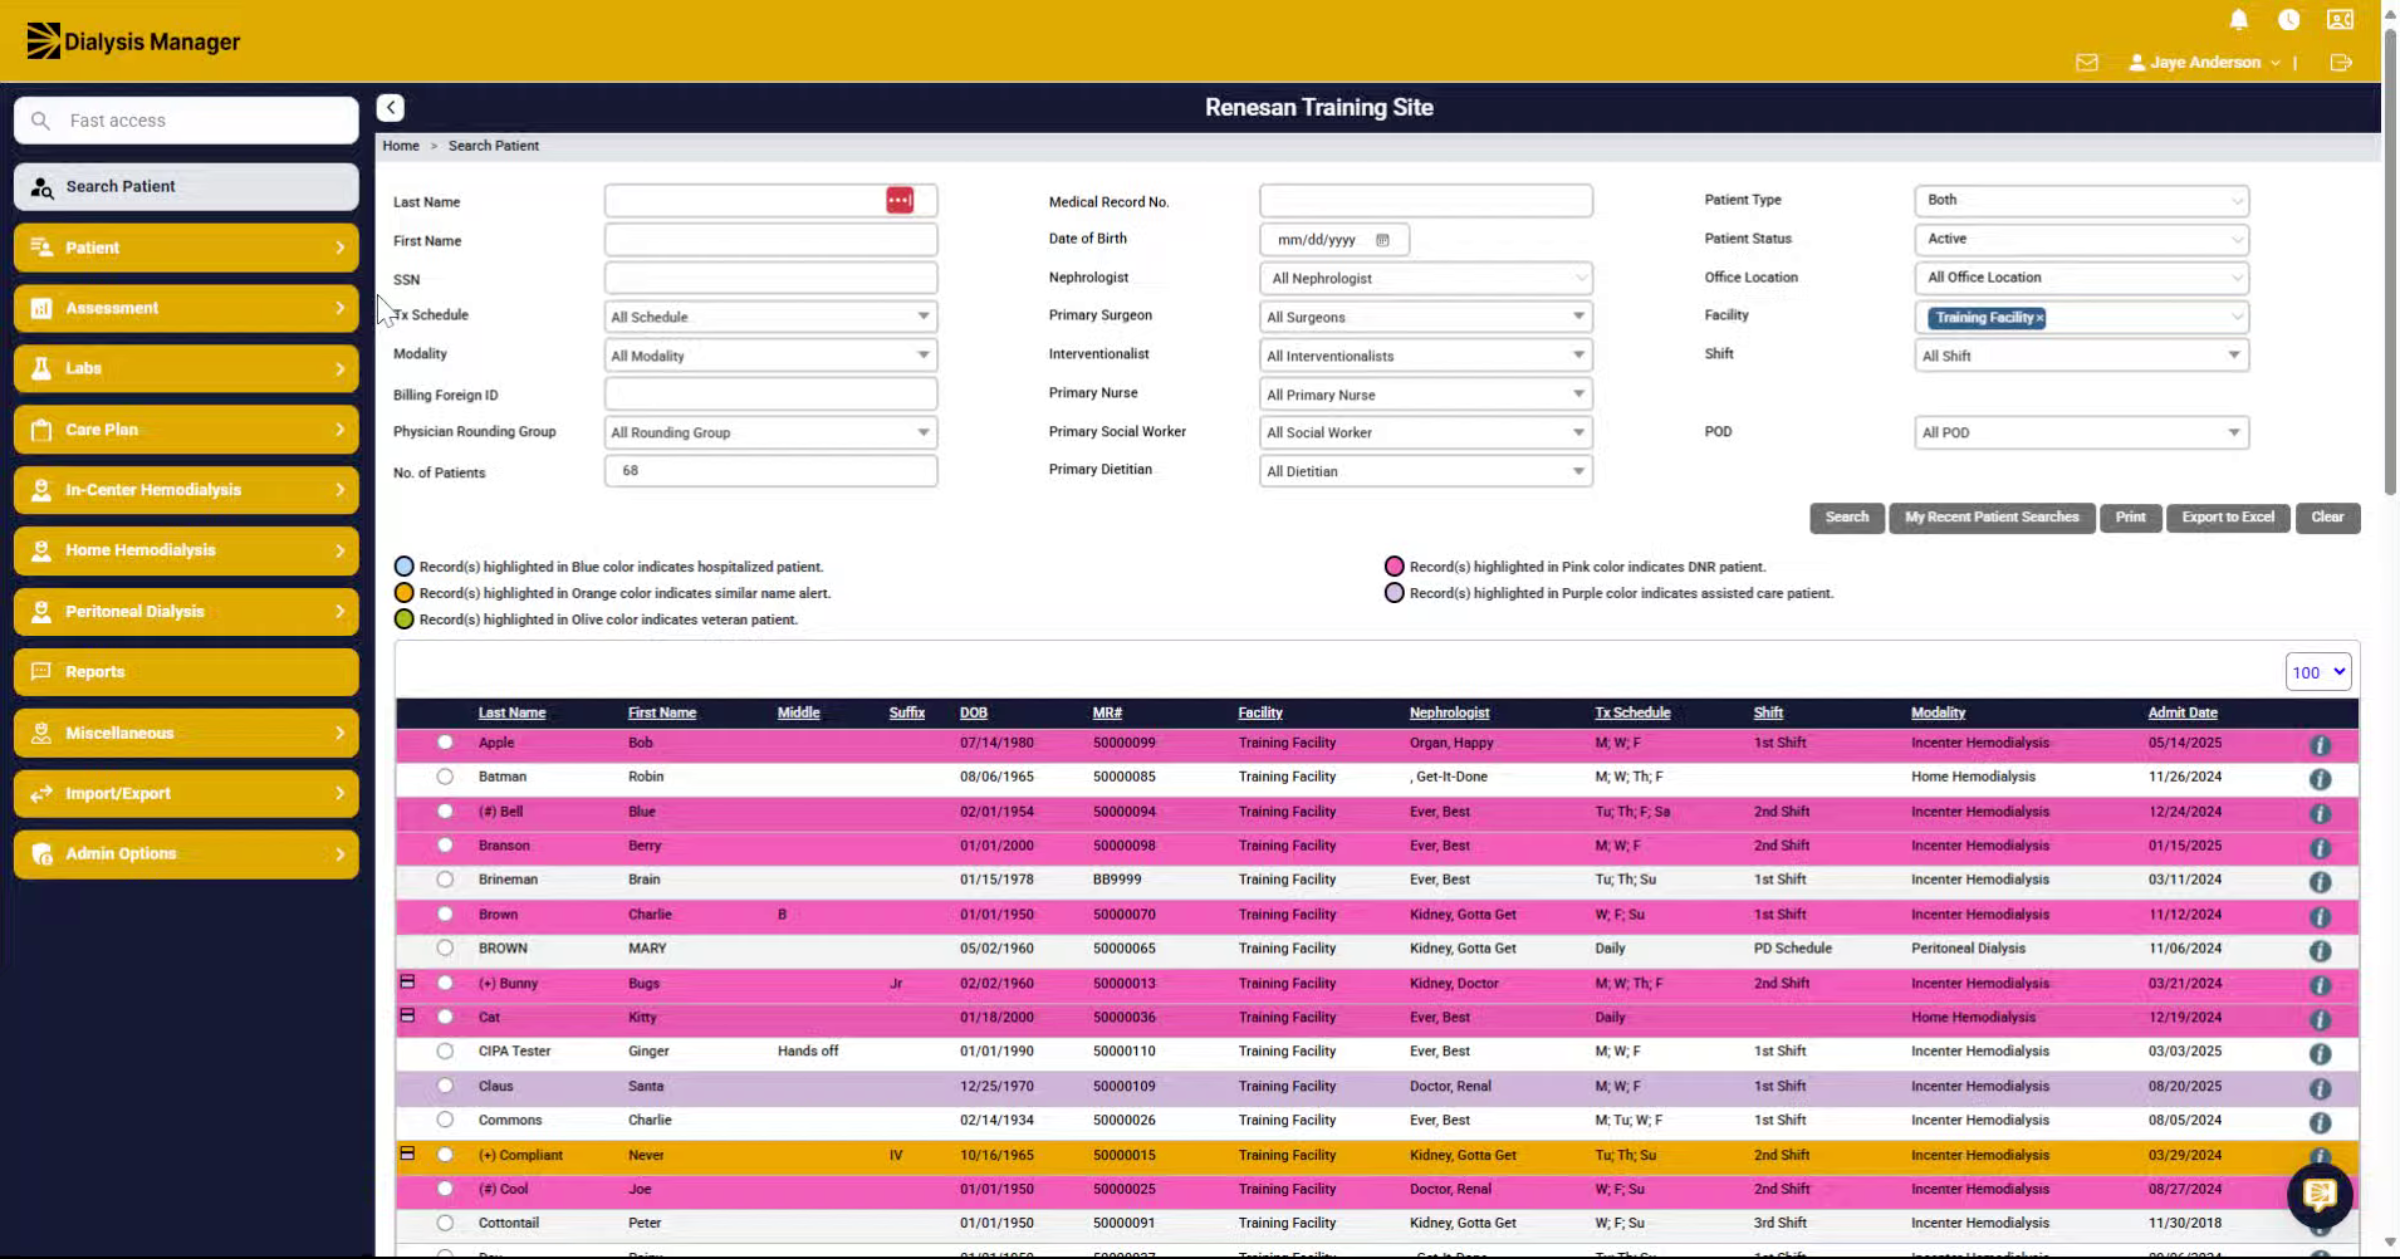The width and height of the screenshot is (2400, 1259).
Task: Open the chat support bubble icon
Action: pos(2320,1194)
